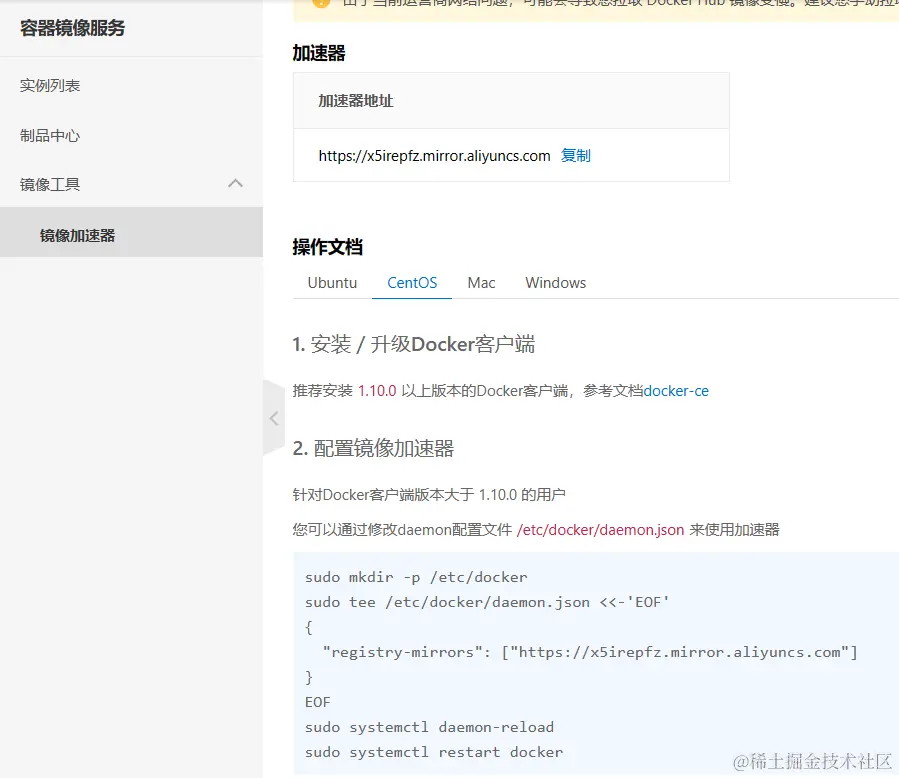Click the accelerator URL https://x5irepfz.mirror.aliyuncs.com

coord(434,156)
